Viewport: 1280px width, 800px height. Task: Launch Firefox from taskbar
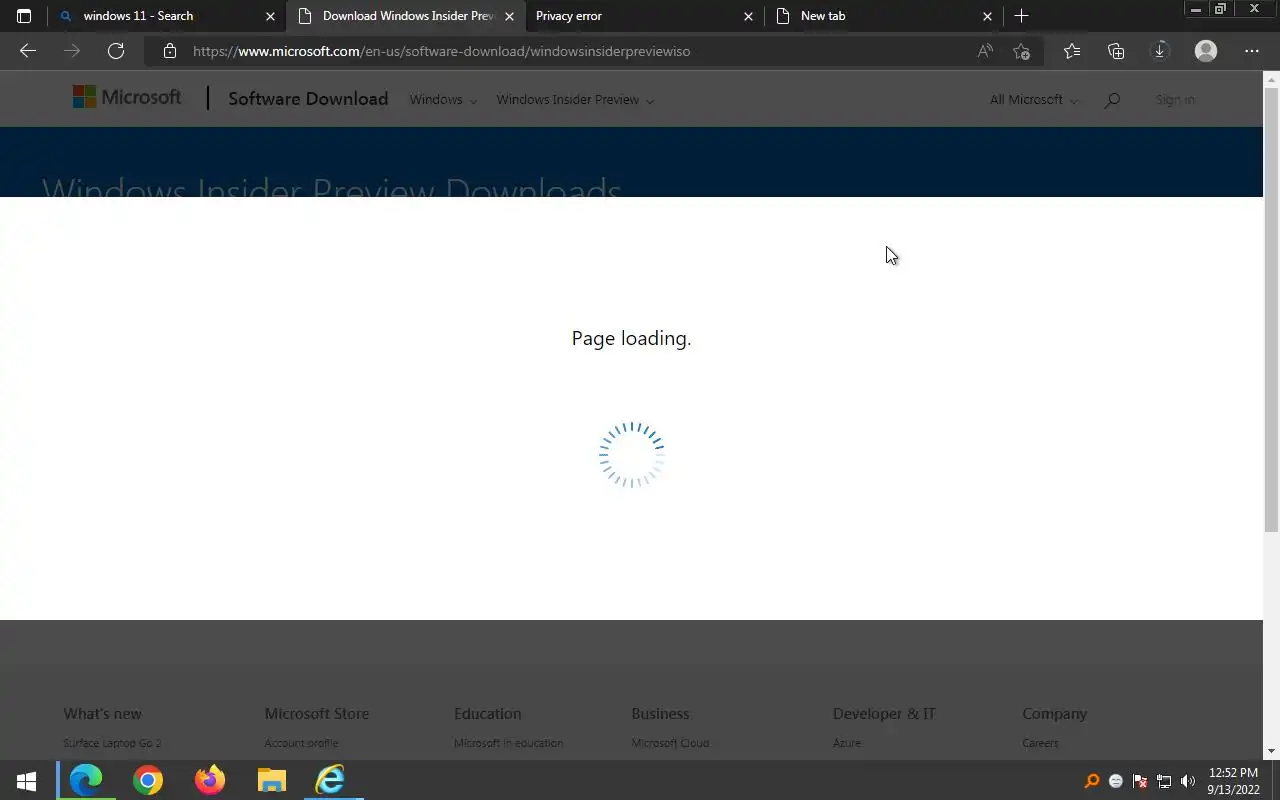(210, 780)
